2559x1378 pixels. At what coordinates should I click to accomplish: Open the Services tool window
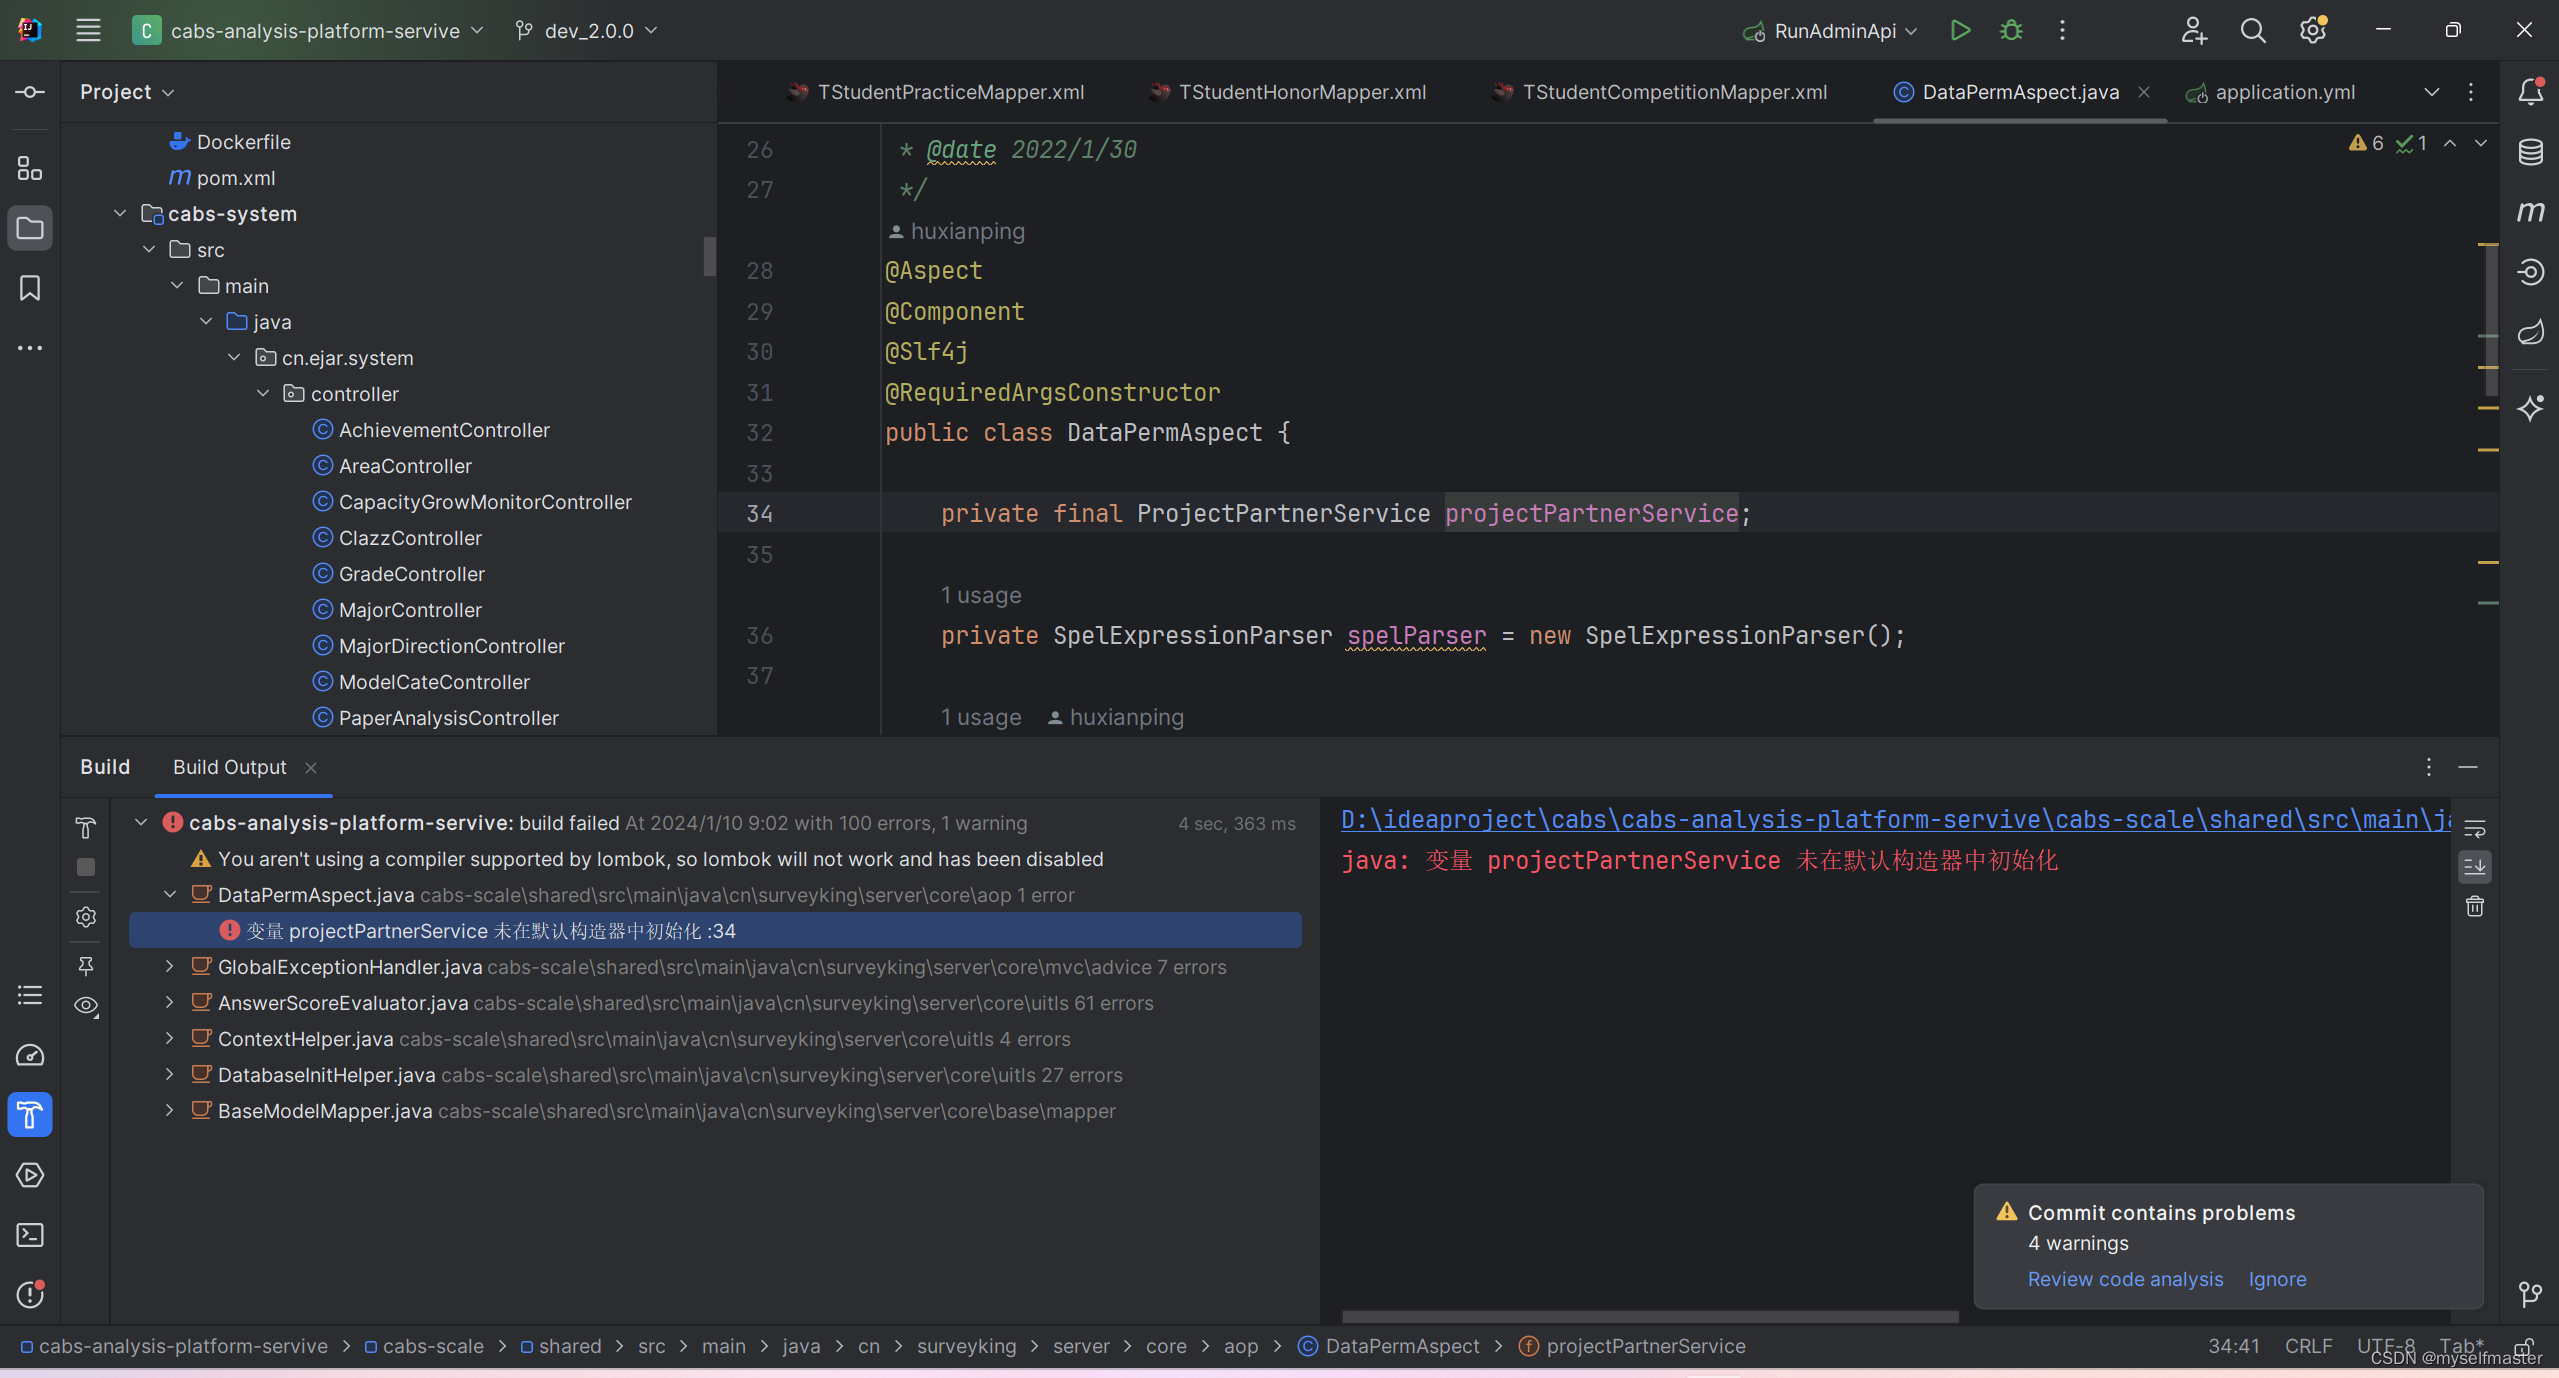[x=30, y=1175]
